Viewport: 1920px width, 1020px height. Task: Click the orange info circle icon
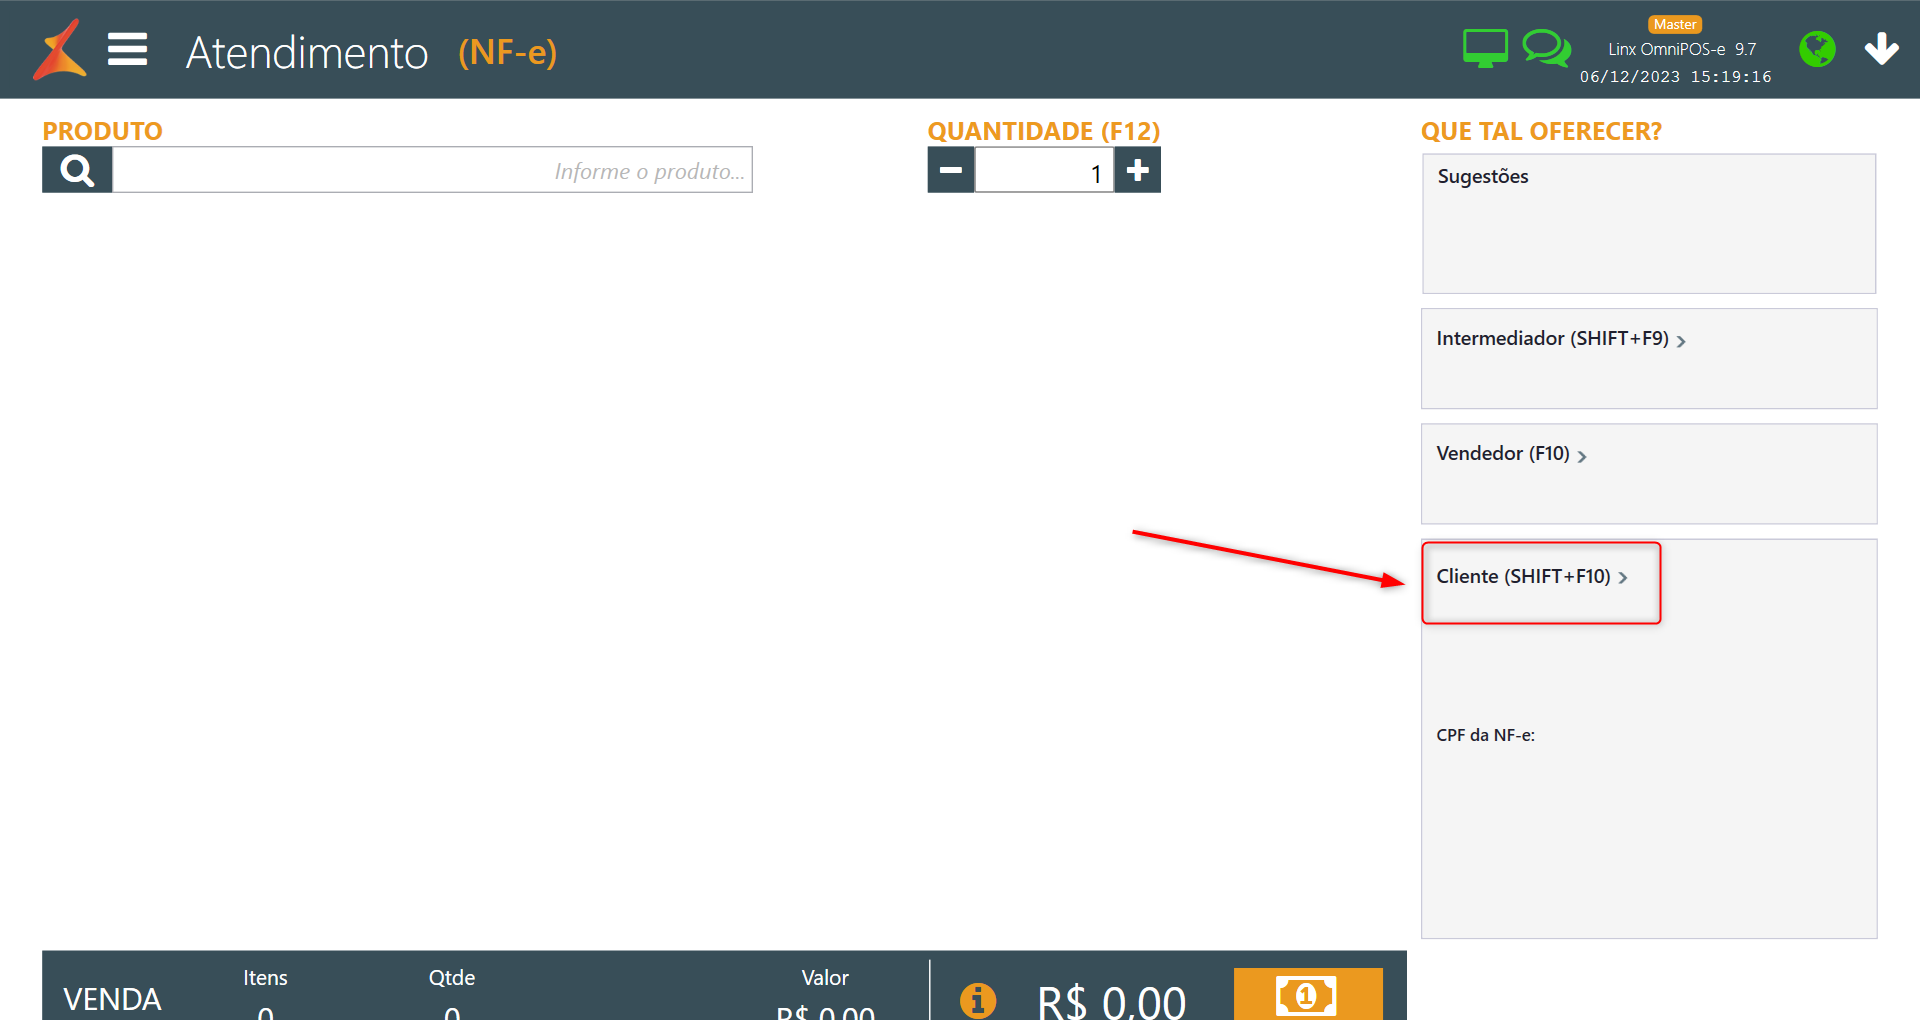(x=978, y=1000)
